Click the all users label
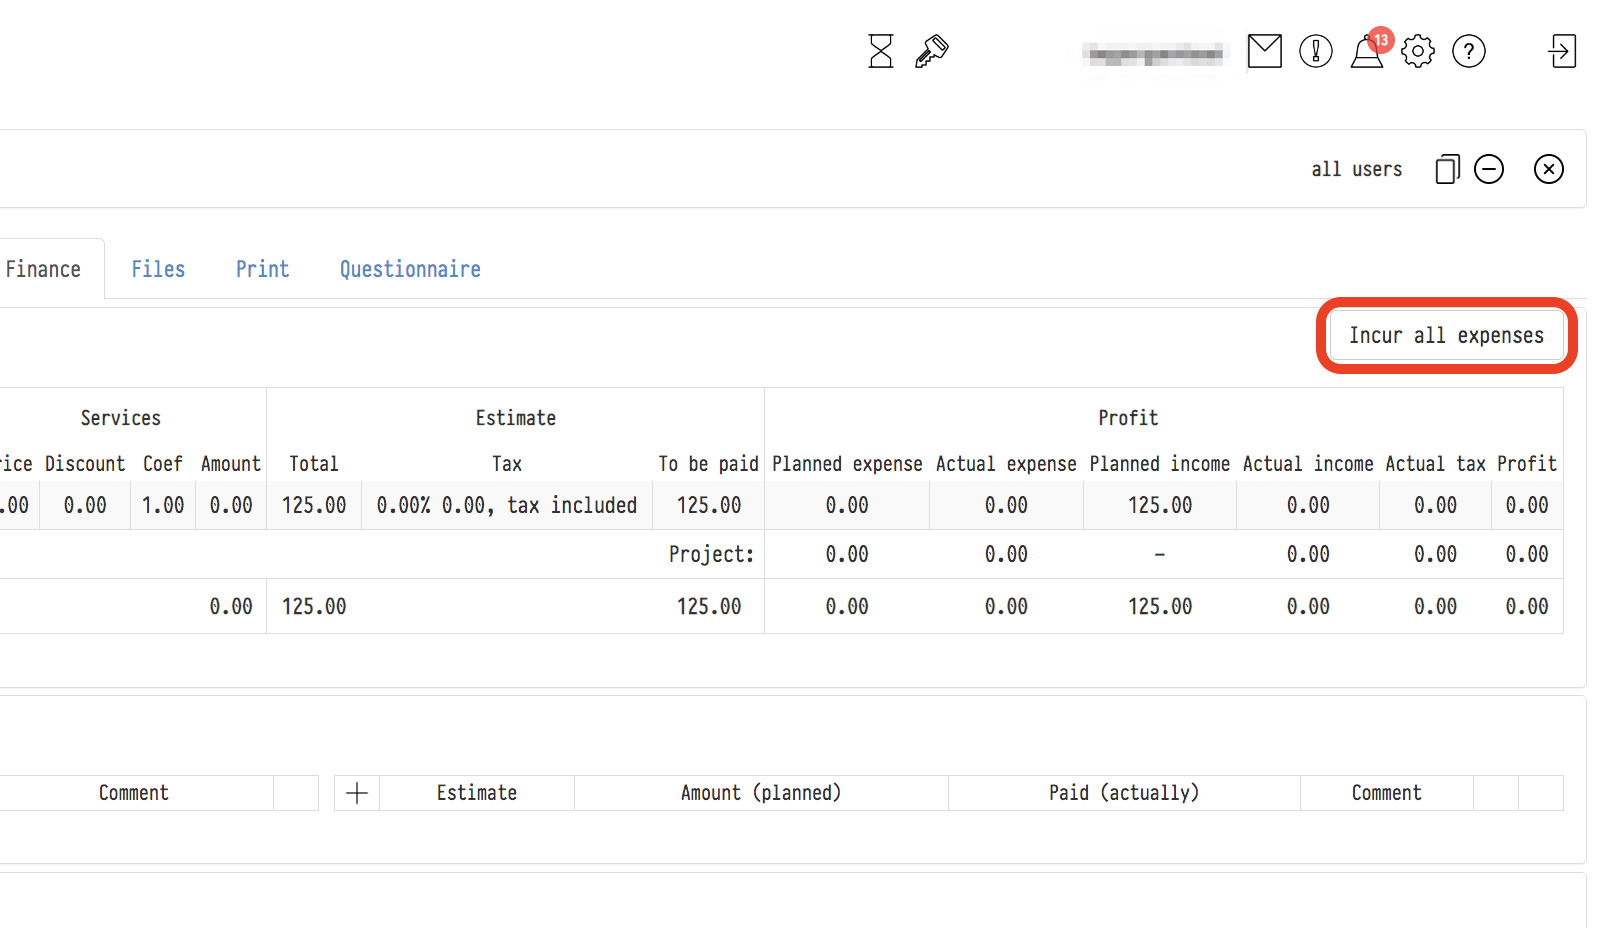This screenshot has width=1599, height=928. click(x=1356, y=170)
